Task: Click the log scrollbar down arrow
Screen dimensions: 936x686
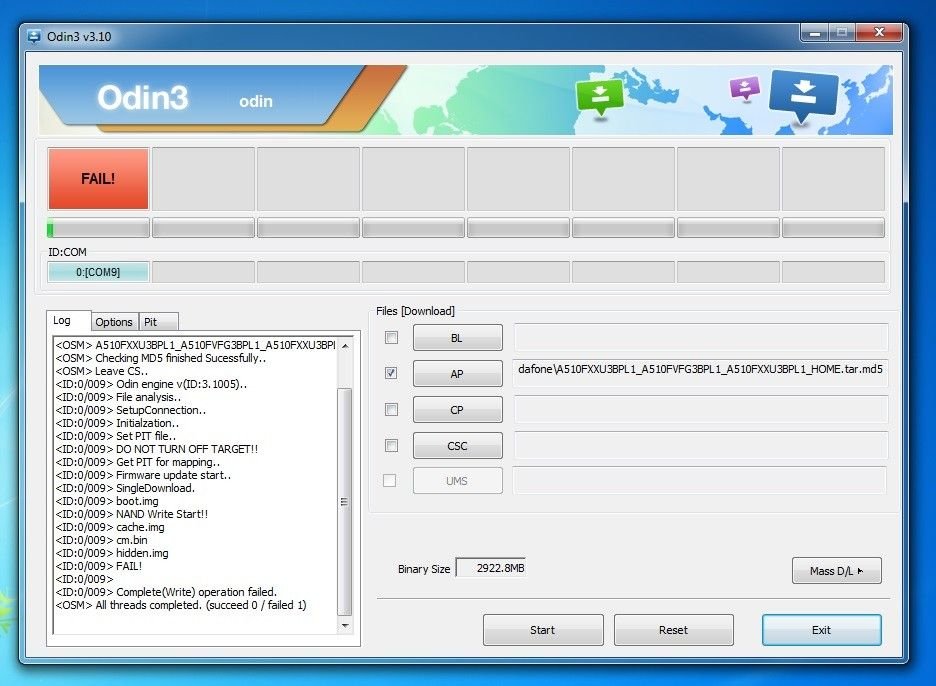Action: [x=345, y=626]
